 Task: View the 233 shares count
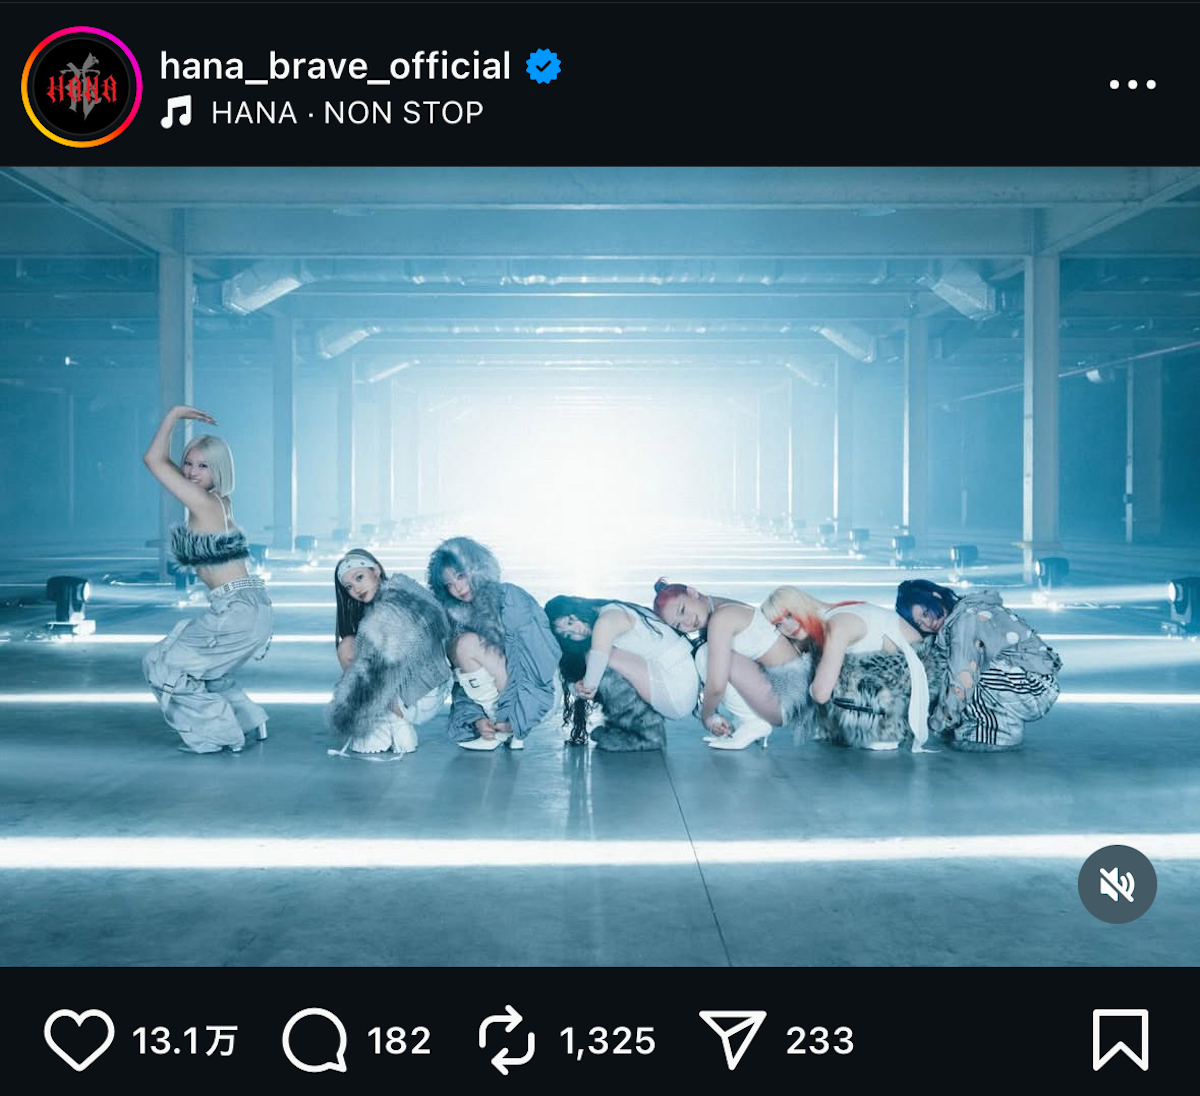point(820,1041)
